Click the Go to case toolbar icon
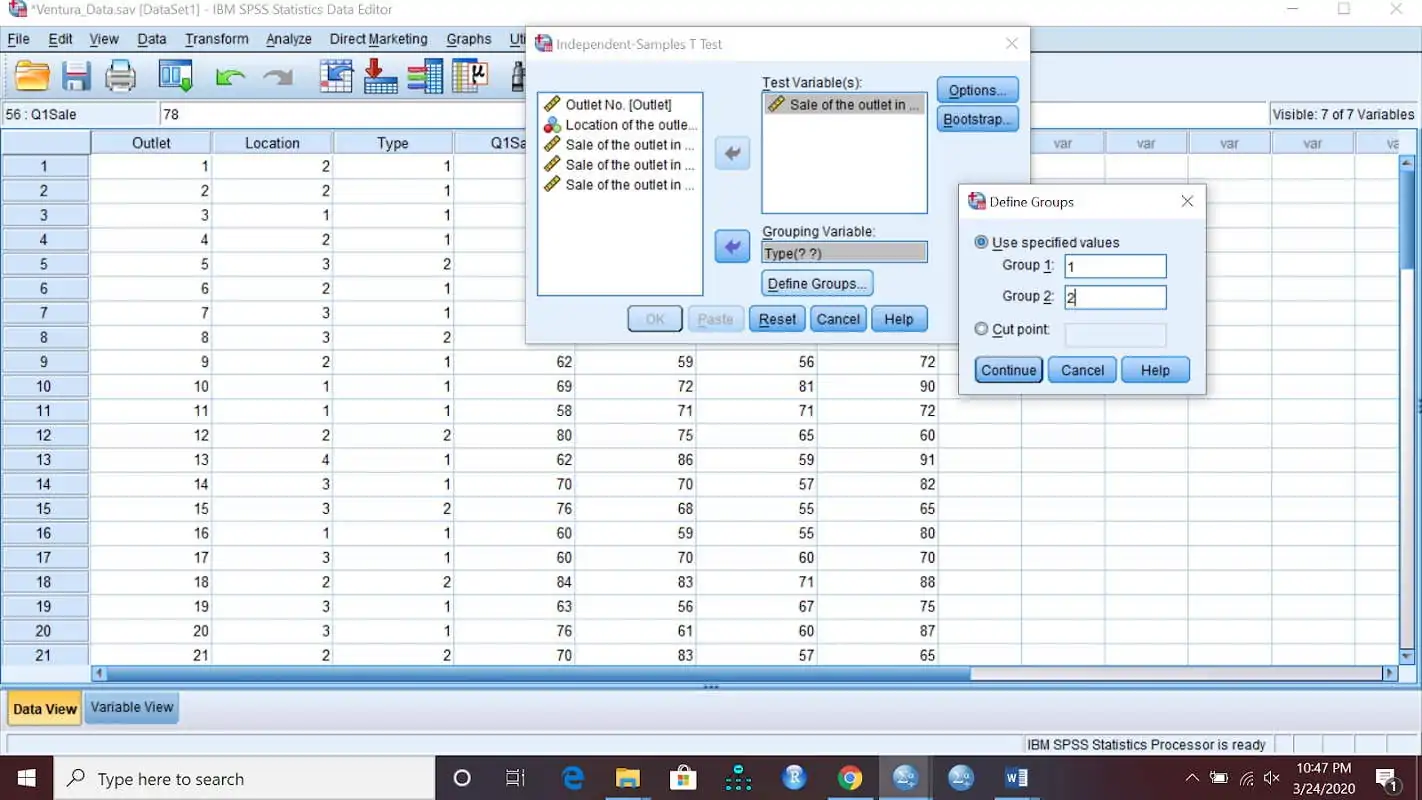 pyautogui.click(x=336, y=76)
